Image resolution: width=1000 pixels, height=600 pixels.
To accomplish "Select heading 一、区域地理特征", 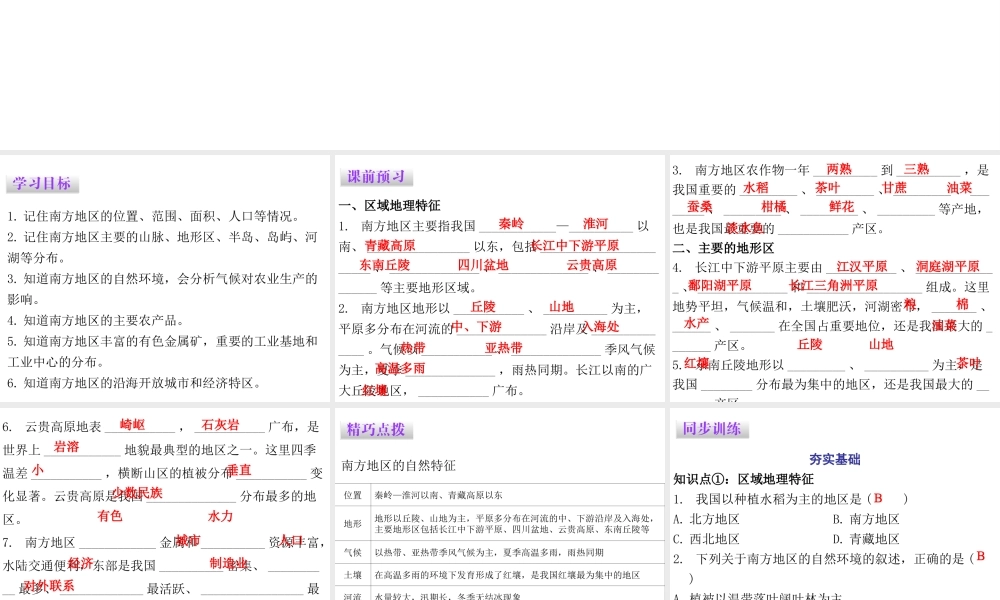I will (x=390, y=205).
